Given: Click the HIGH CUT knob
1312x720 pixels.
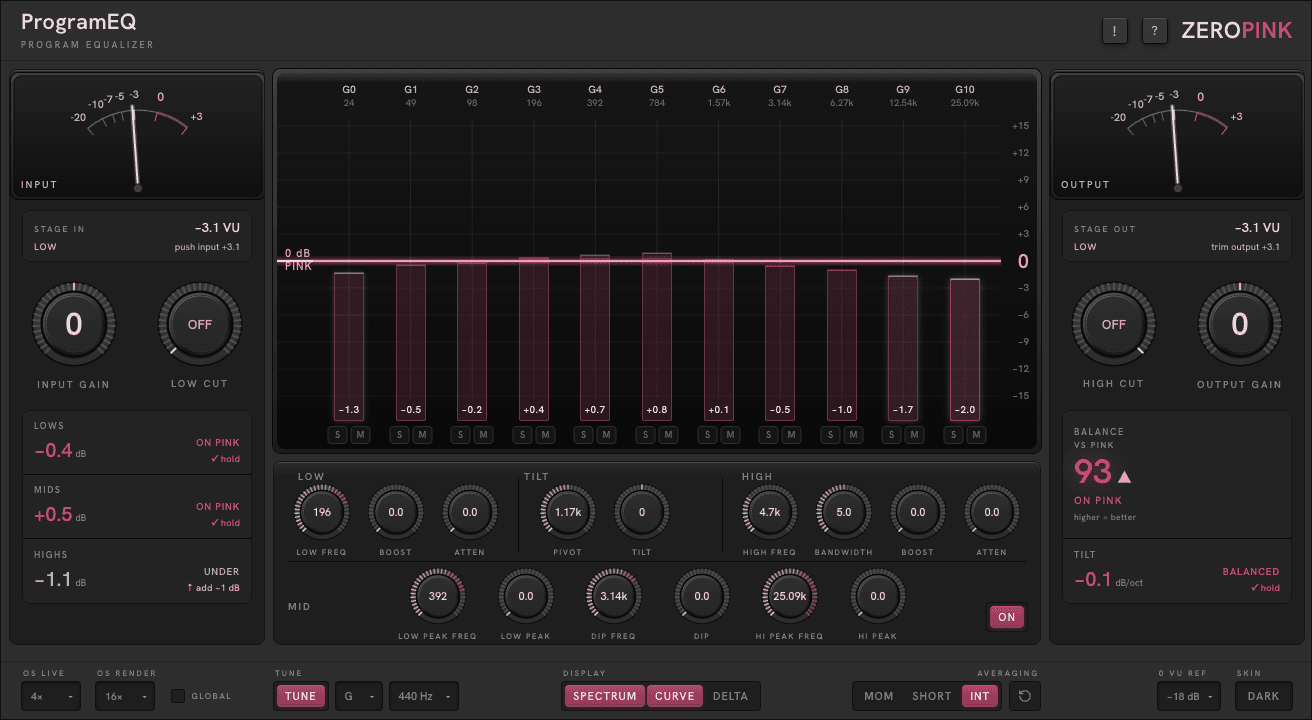Looking at the screenshot, I should point(1114,325).
